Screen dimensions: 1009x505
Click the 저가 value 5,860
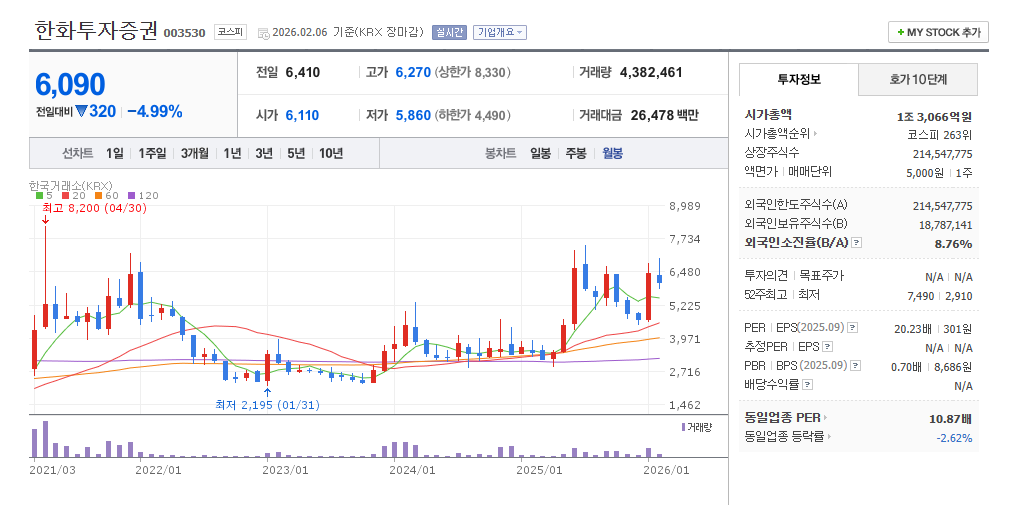coord(413,115)
